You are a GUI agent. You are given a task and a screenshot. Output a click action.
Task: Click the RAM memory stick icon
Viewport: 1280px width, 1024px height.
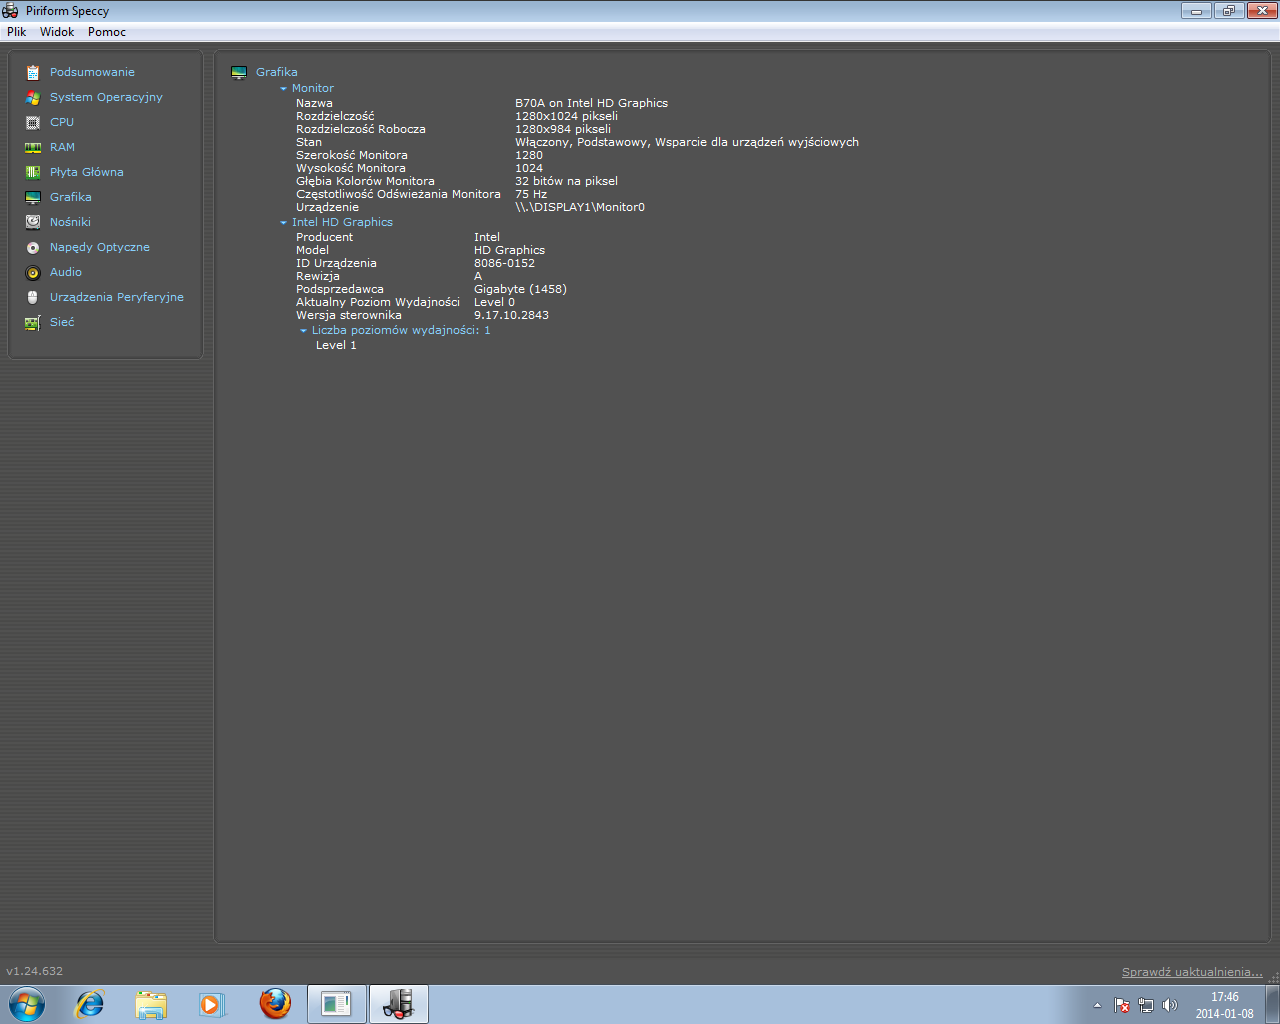(33, 147)
